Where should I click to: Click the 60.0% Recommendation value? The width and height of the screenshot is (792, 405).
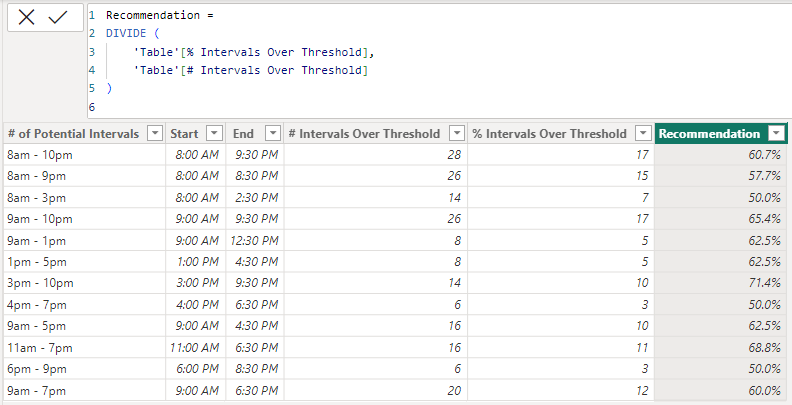tap(764, 390)
